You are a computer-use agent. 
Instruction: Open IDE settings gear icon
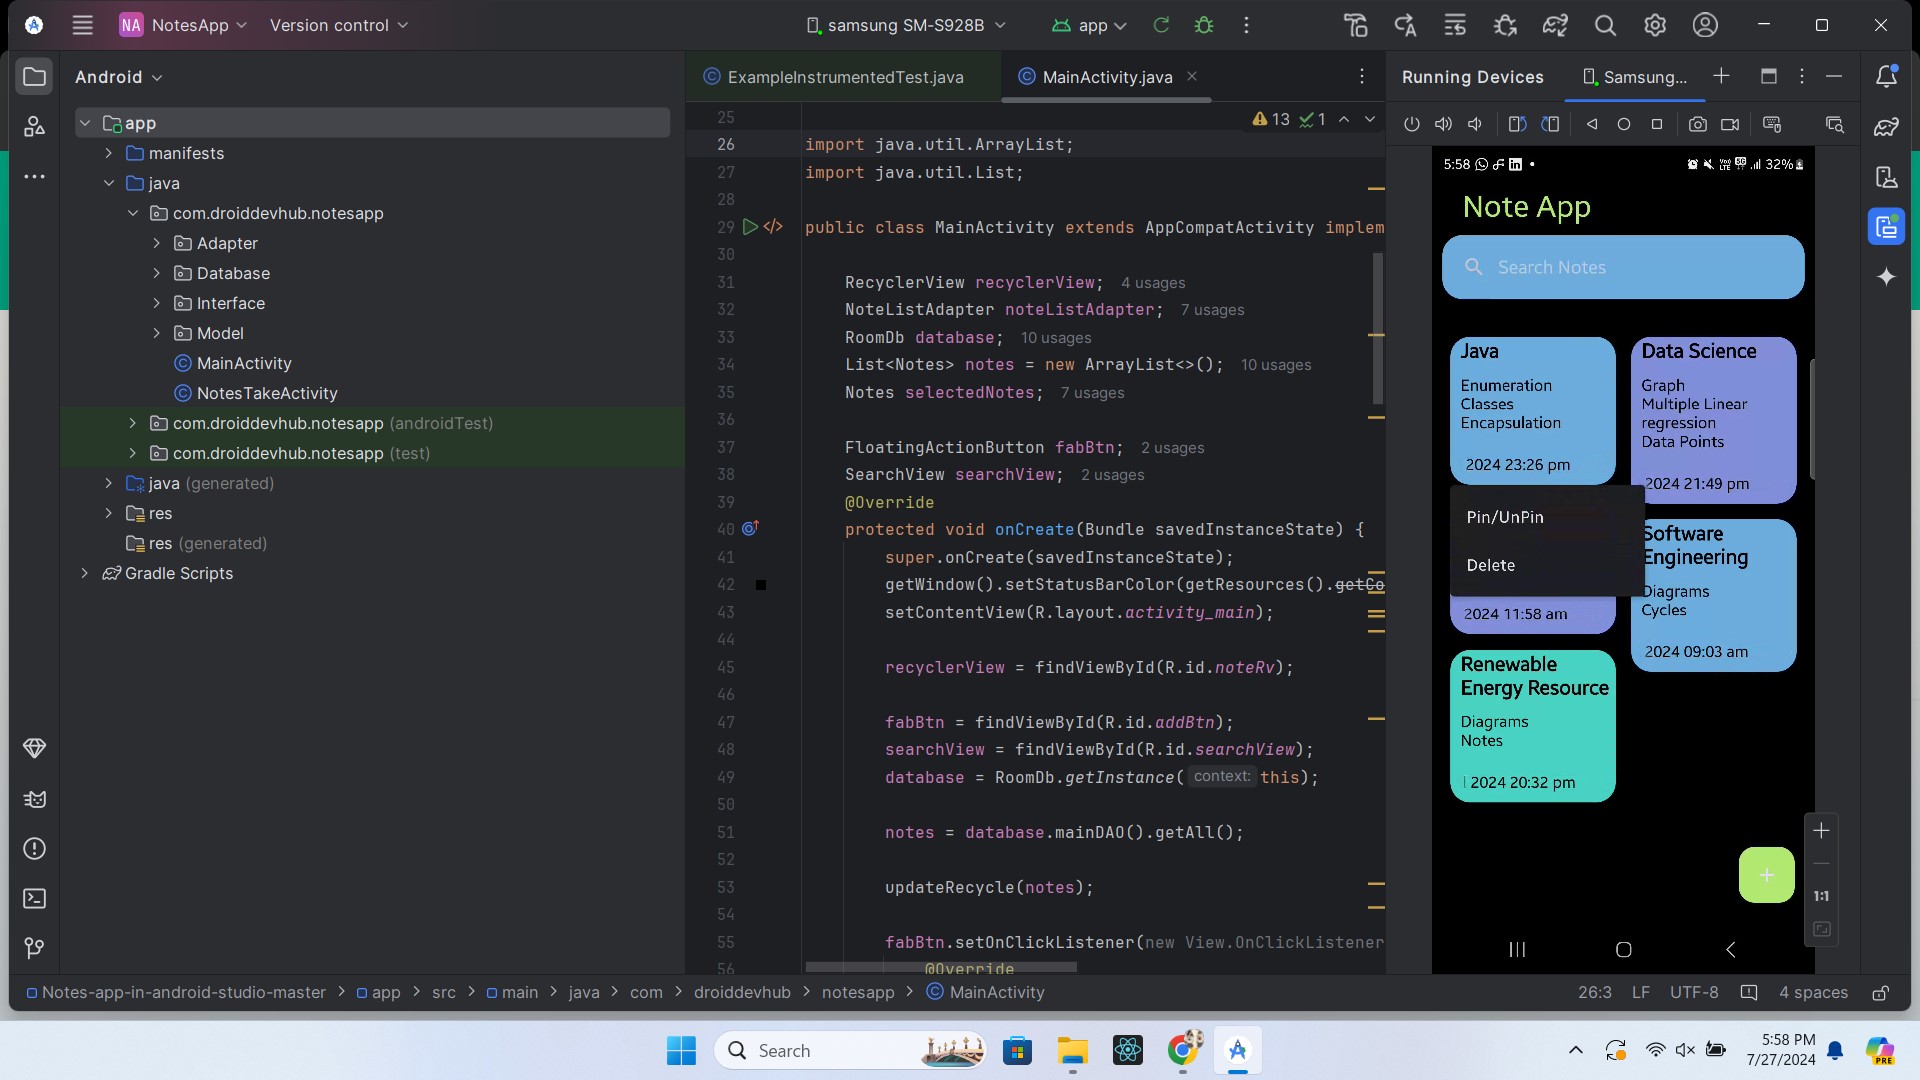pyautogui.click(x=1655, y=25)
